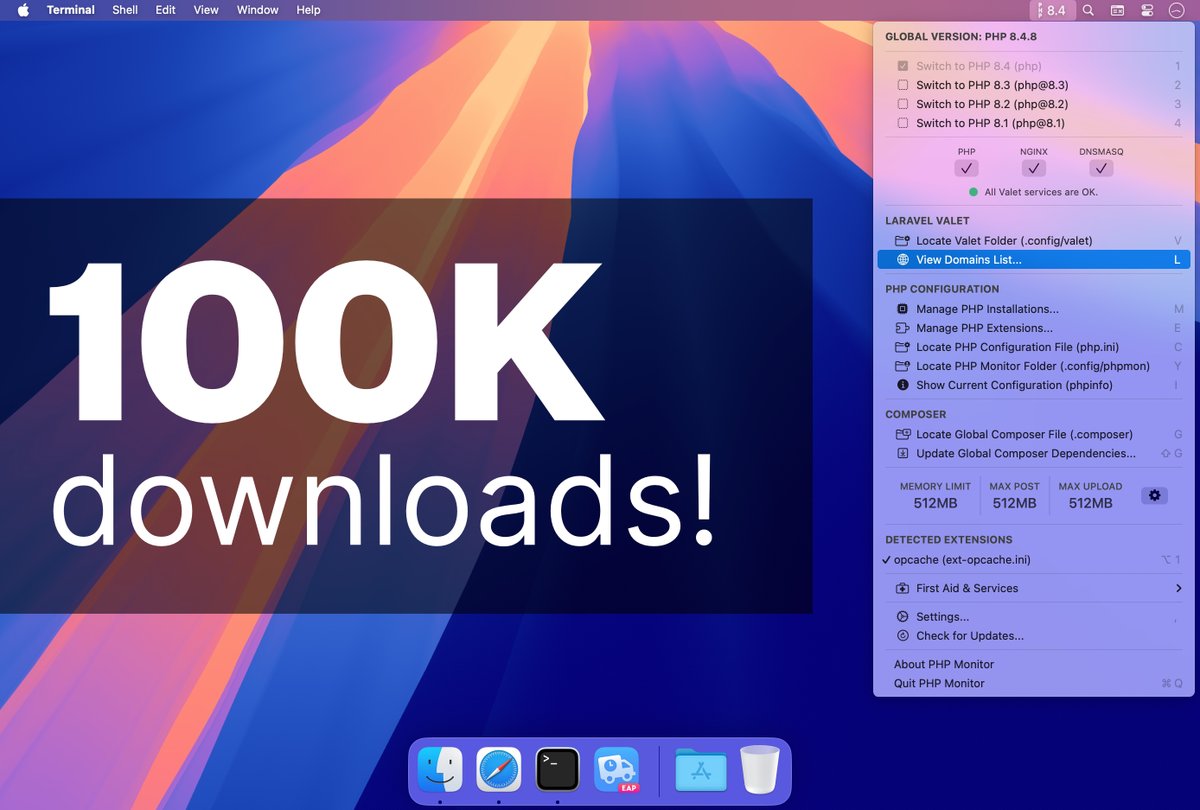Click the Global Composer File folder icon
The image size is (1200, 810).
click(x=902, y=434)
